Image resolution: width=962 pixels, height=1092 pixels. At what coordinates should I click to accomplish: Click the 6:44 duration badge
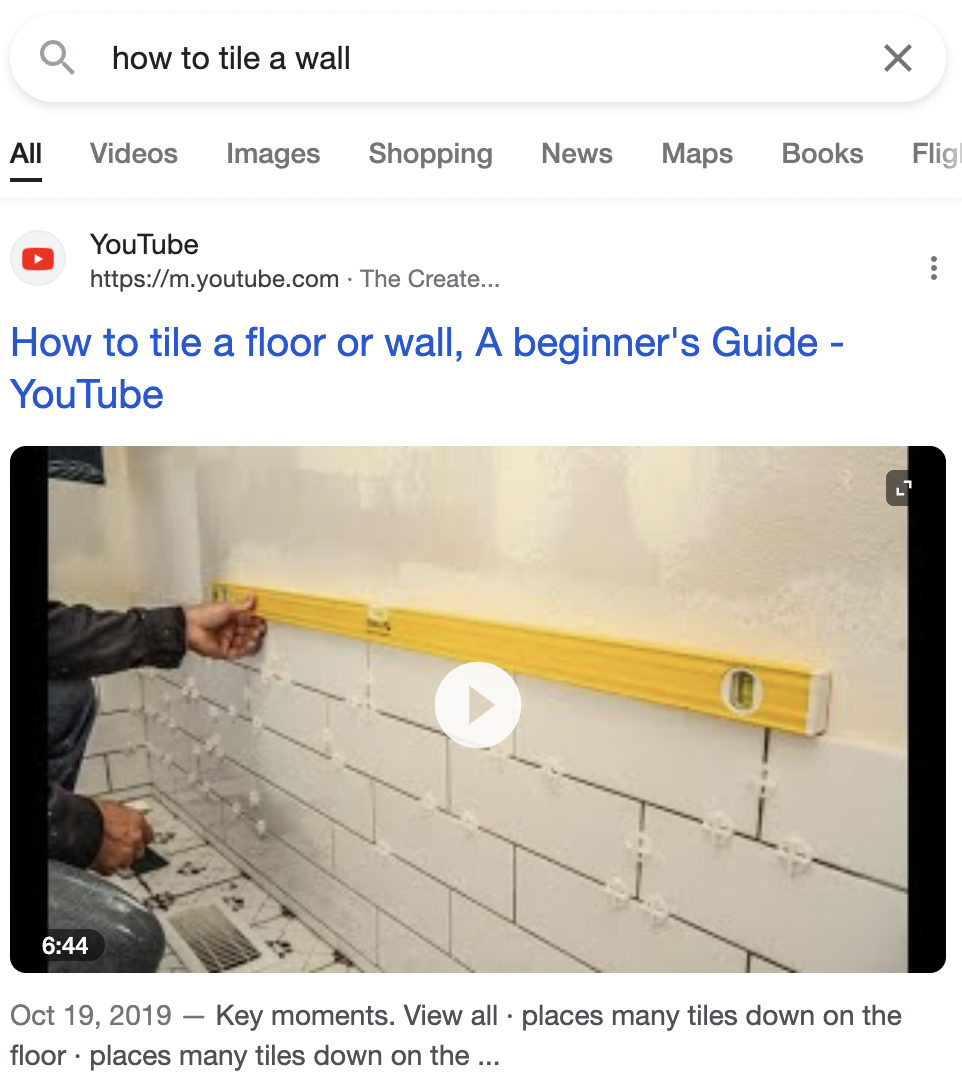(x=64, y=945)
